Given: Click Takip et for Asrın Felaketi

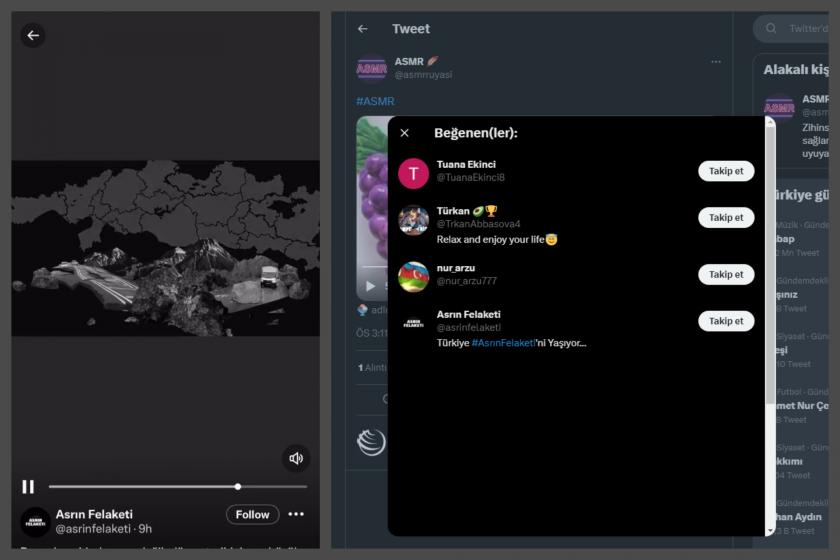Looking at the screenshot, I should [726, 321].
